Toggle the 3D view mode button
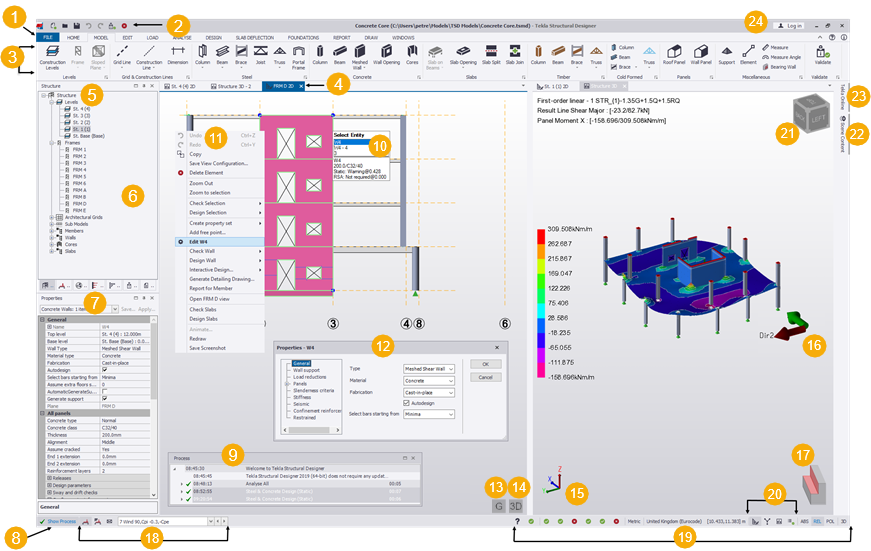This screenshot has height=551, width=871. pos(516,506)
